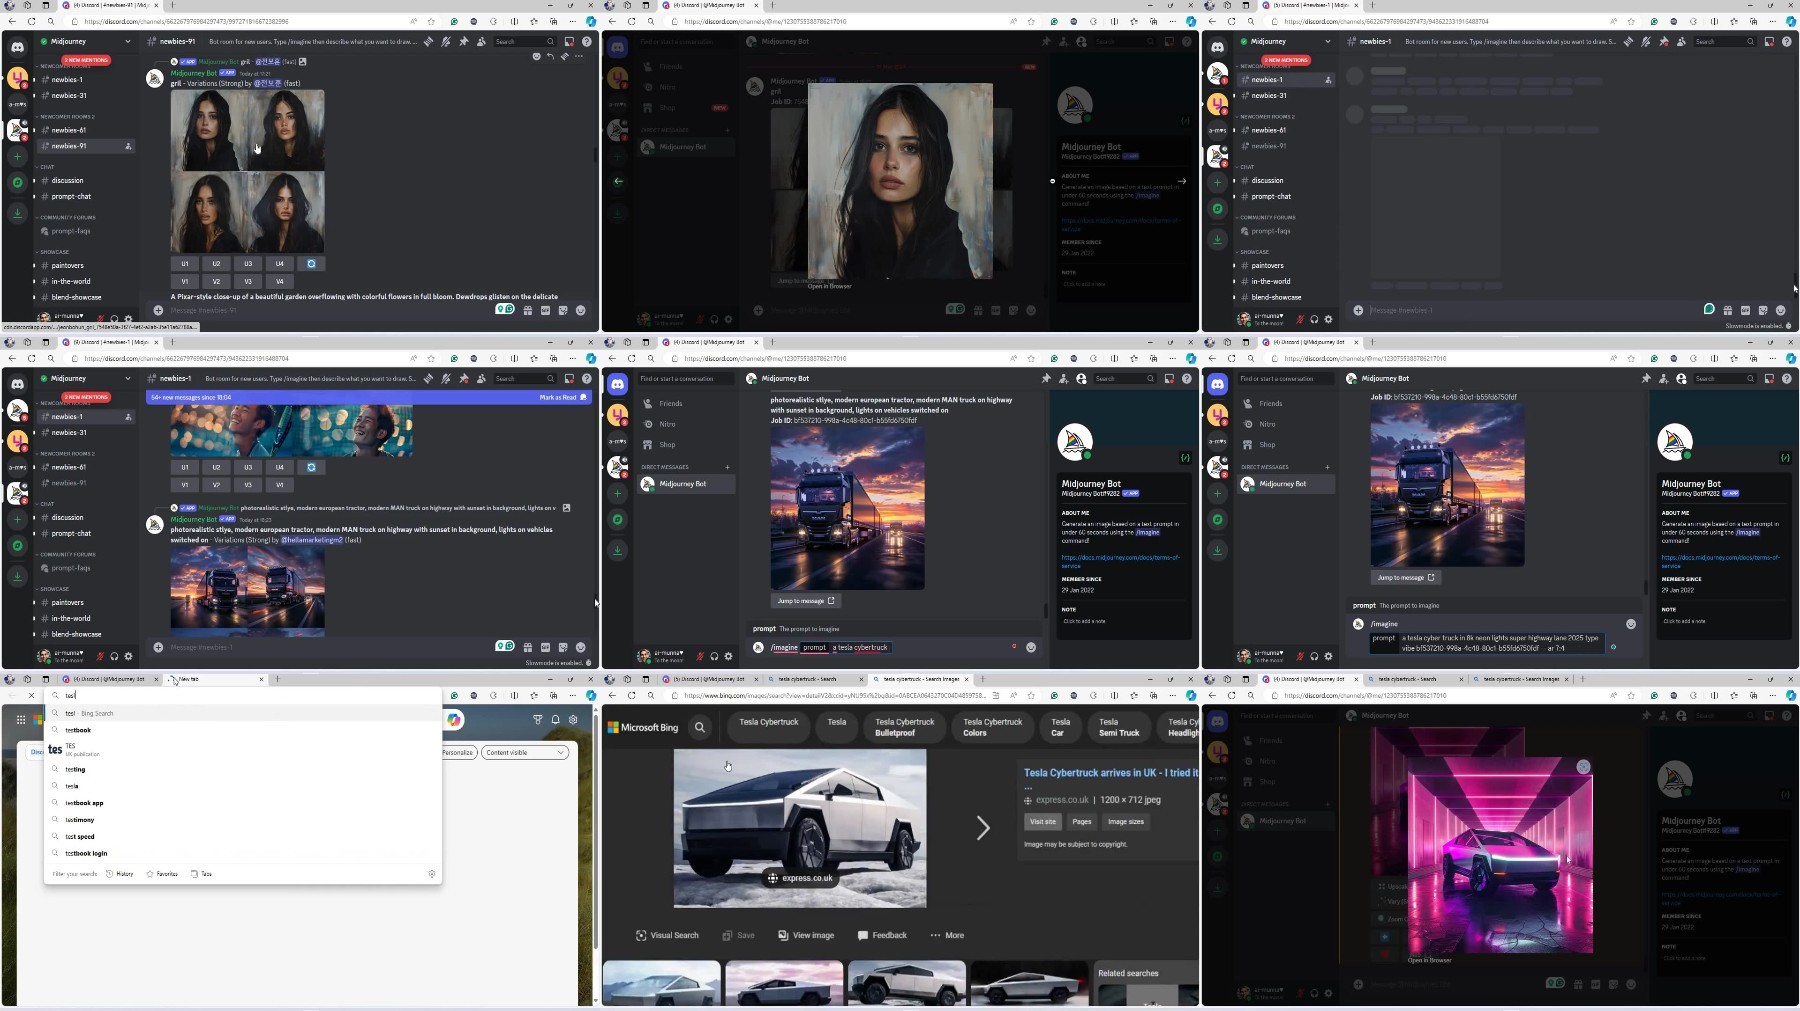1800x1011 pixels.
Task: Open Visual Search under the Bing Cybertruck image
Action: [667, 935]
